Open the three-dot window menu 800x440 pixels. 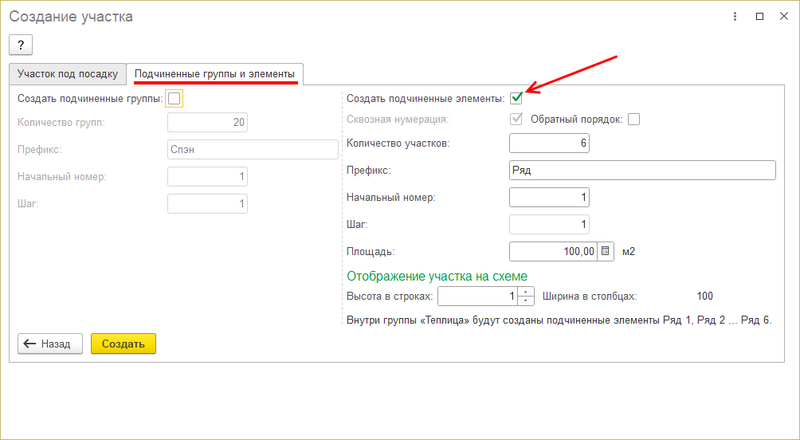click(735, 16)
